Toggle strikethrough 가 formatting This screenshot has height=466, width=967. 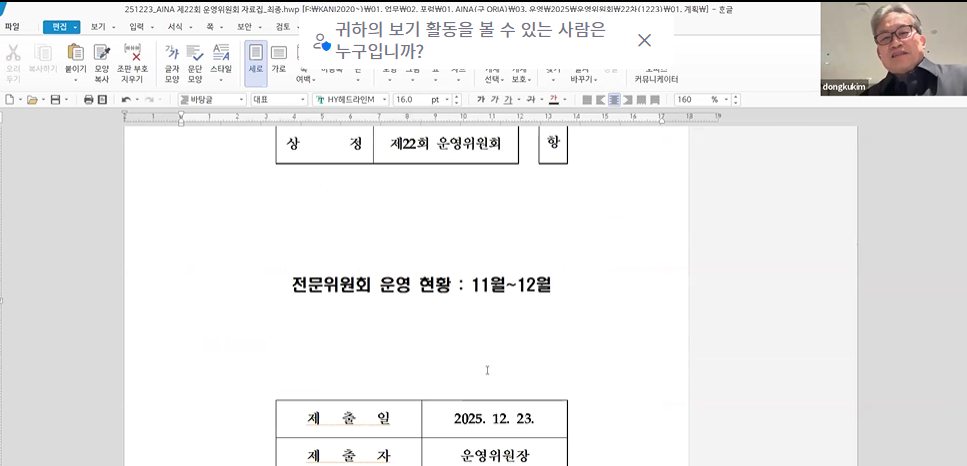click(x=530, y=99)
